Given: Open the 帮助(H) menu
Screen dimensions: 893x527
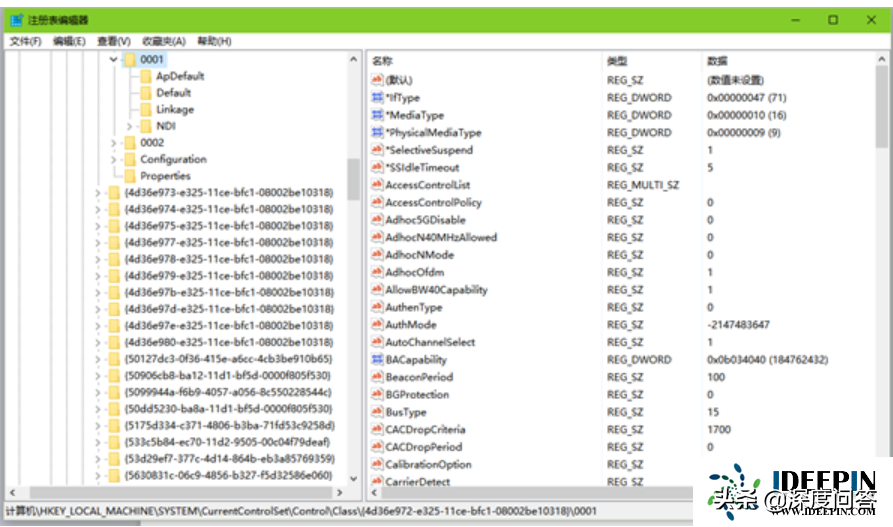Looking at the screenshot, I should [214, 41].
